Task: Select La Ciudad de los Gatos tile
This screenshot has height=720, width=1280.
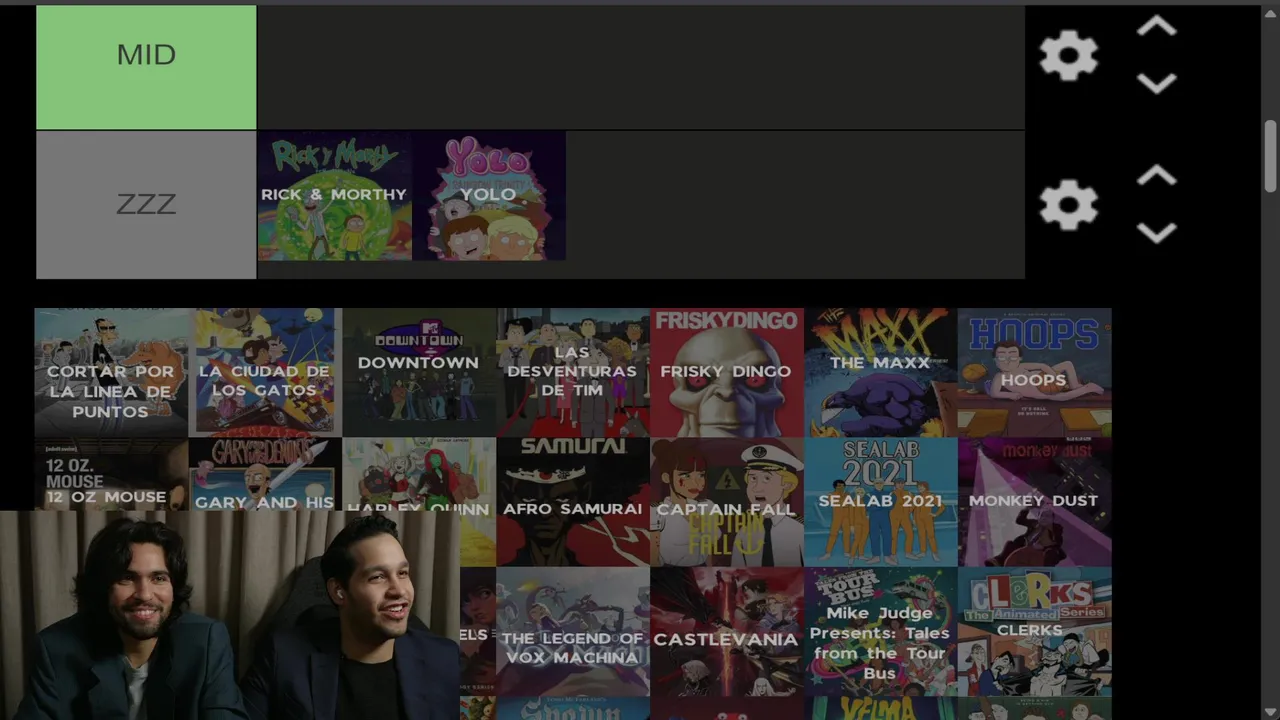Action: (265, 372)
